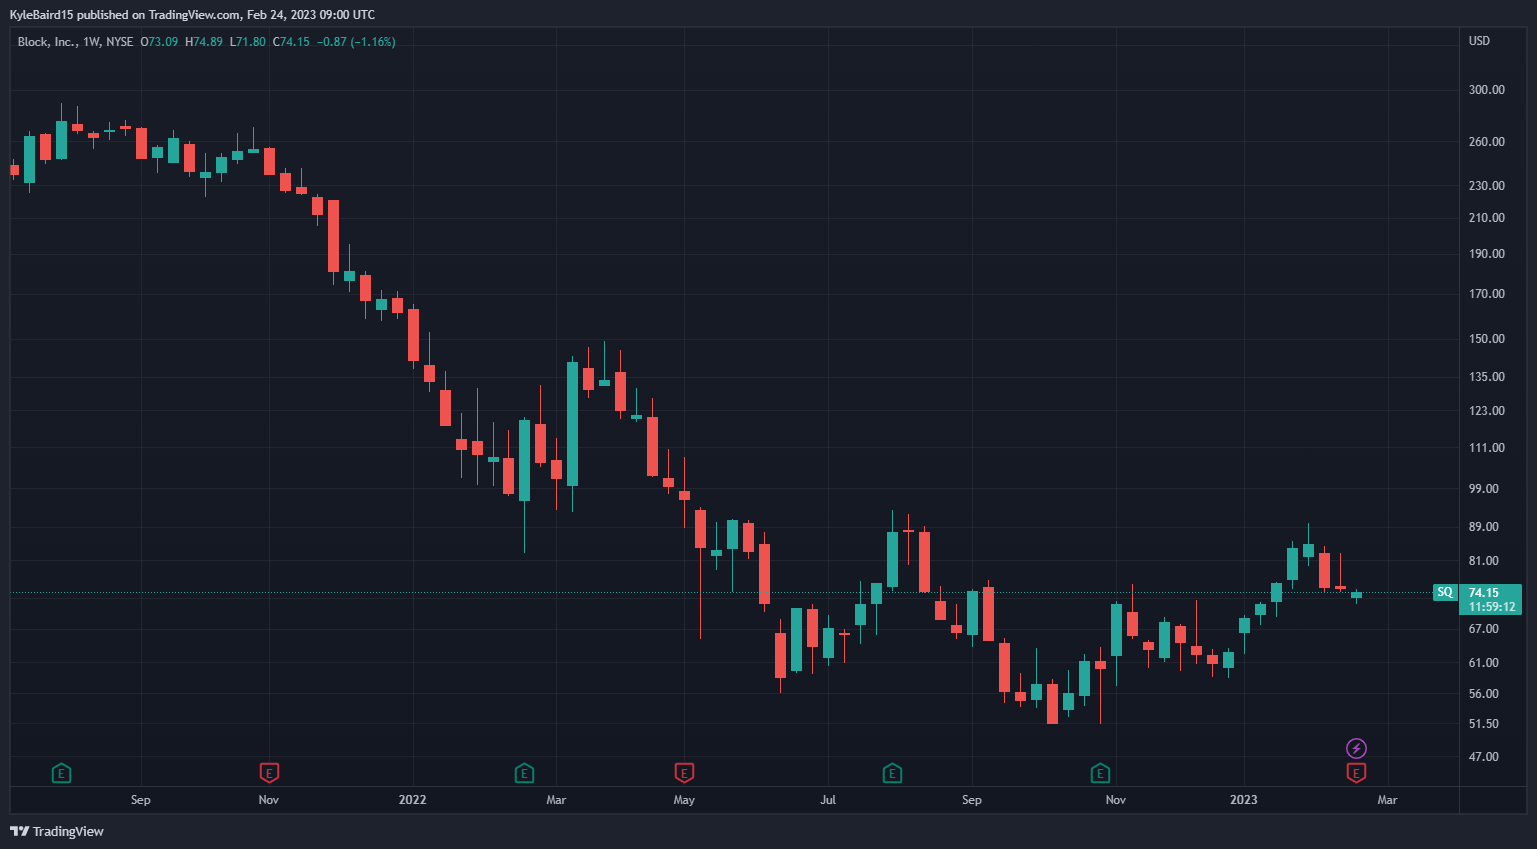Open the USD currency selector on the price axis
This screenshot has height=849, width=1537.
(1479, 41)
